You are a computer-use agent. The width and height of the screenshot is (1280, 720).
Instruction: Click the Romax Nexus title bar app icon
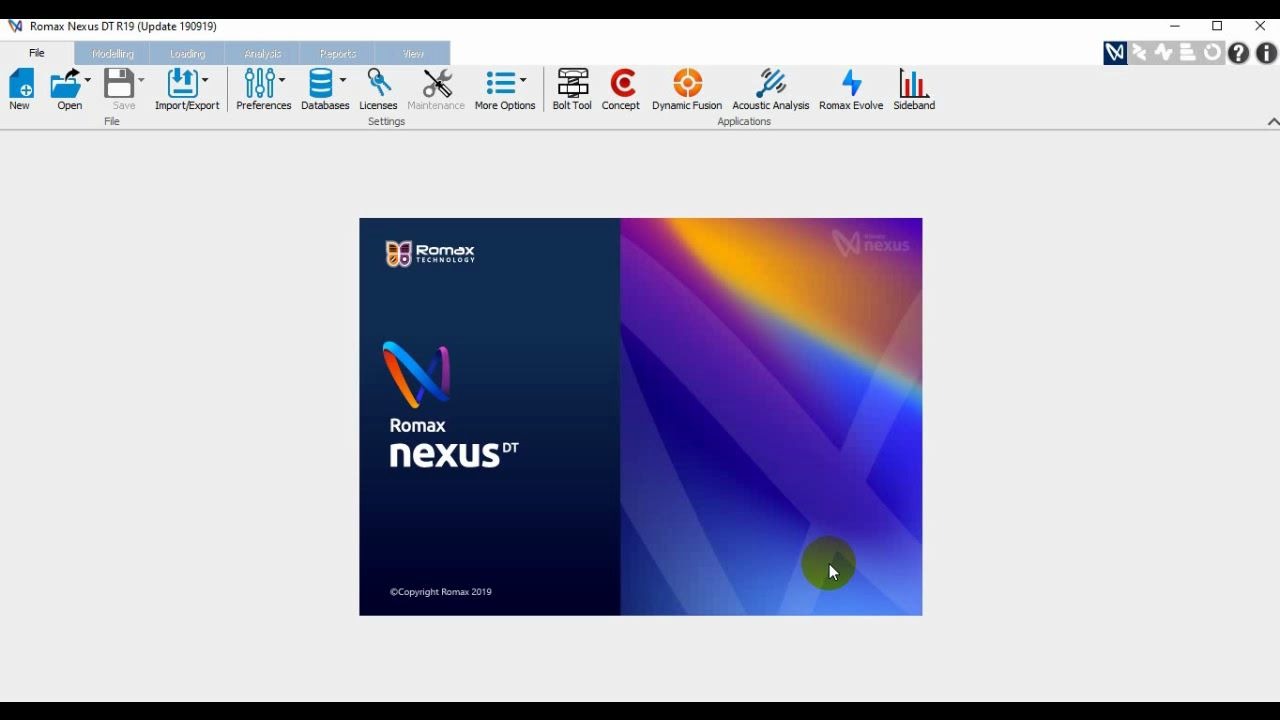15,26
